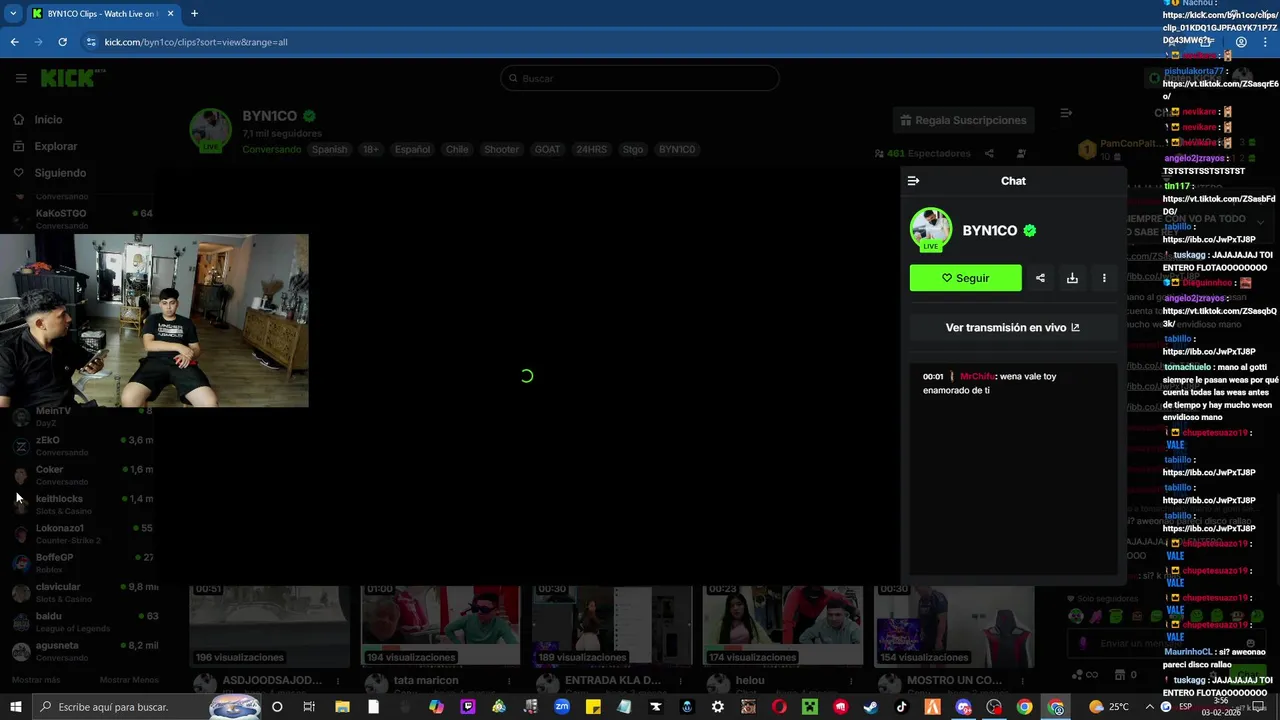The image size is (1280, 720).
Task: Click the Regala Suscripciones button
Action: pyautogui.click(x=963, y=120)
